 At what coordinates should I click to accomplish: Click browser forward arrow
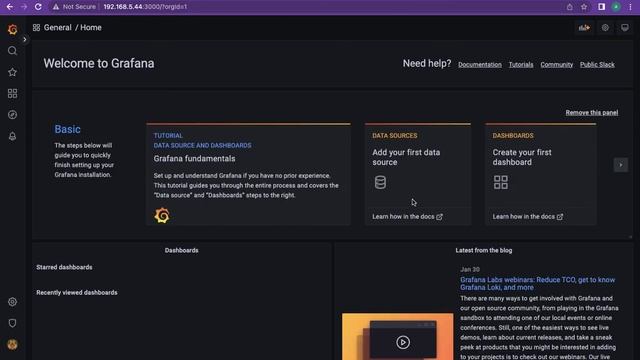point(24,7)
